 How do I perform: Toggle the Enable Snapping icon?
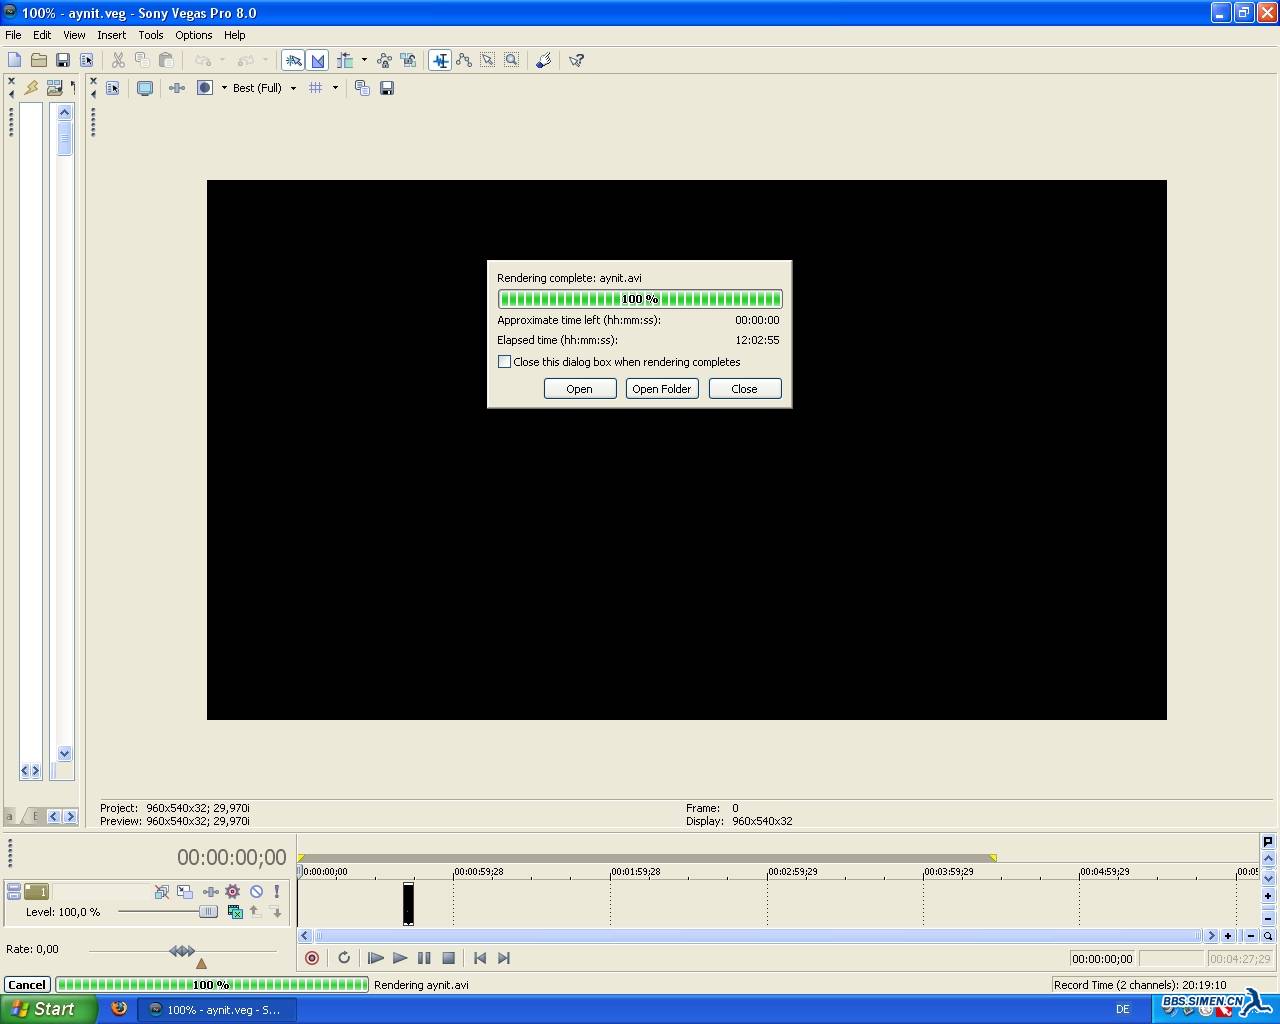click(293, 60)
